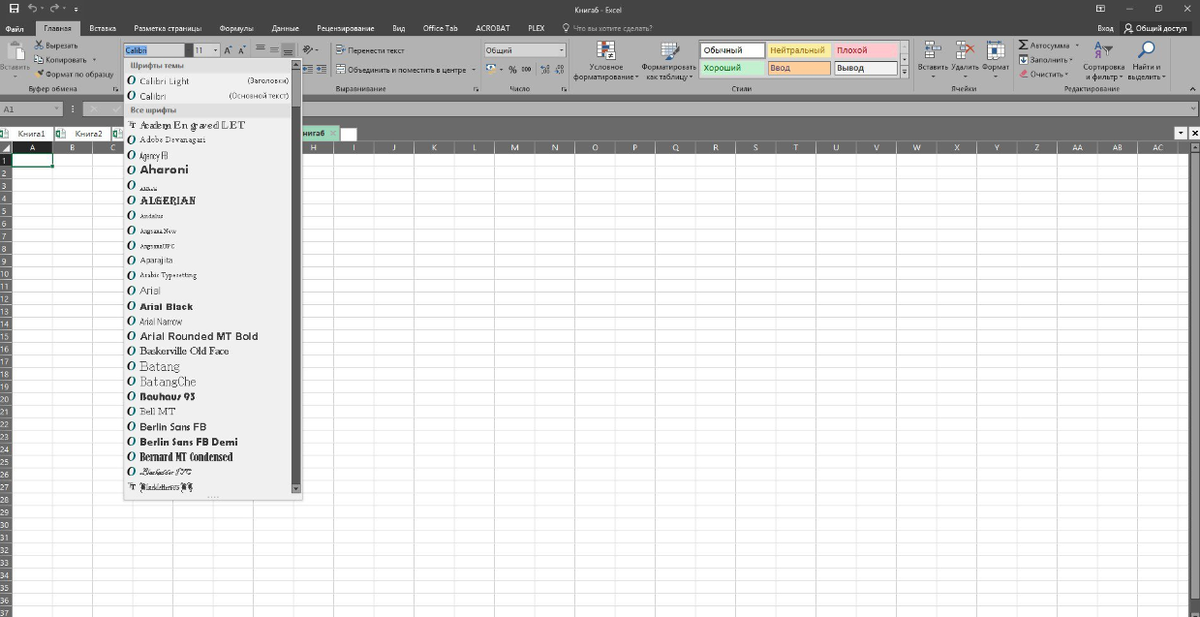Switch to the Формулы tab
1200x617 pixels.
coord(236,29)
